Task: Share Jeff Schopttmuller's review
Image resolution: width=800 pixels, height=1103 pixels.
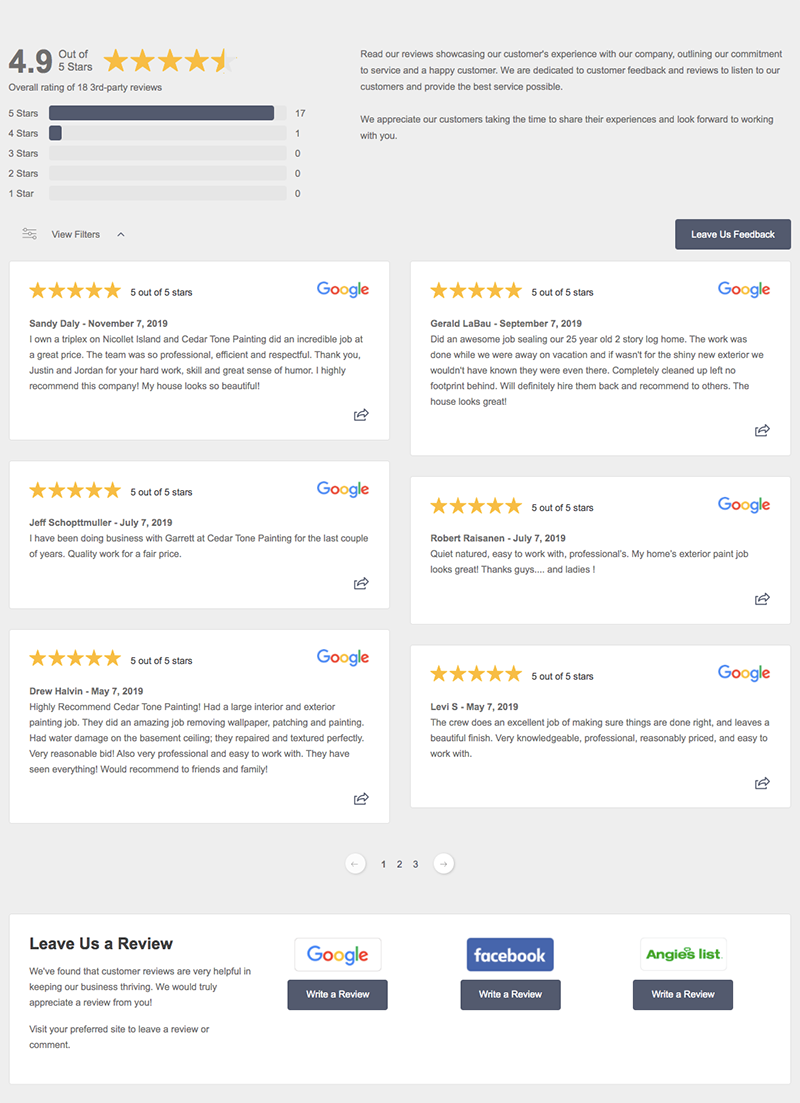Action: tap(361, 583)
